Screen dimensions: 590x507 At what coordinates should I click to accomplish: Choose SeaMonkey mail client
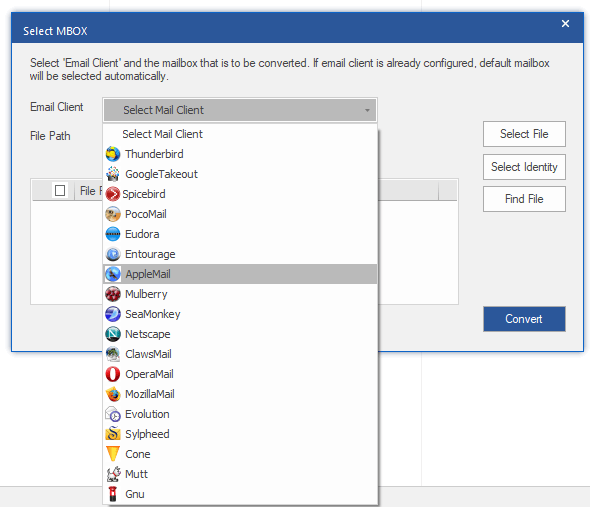[240, 314]
